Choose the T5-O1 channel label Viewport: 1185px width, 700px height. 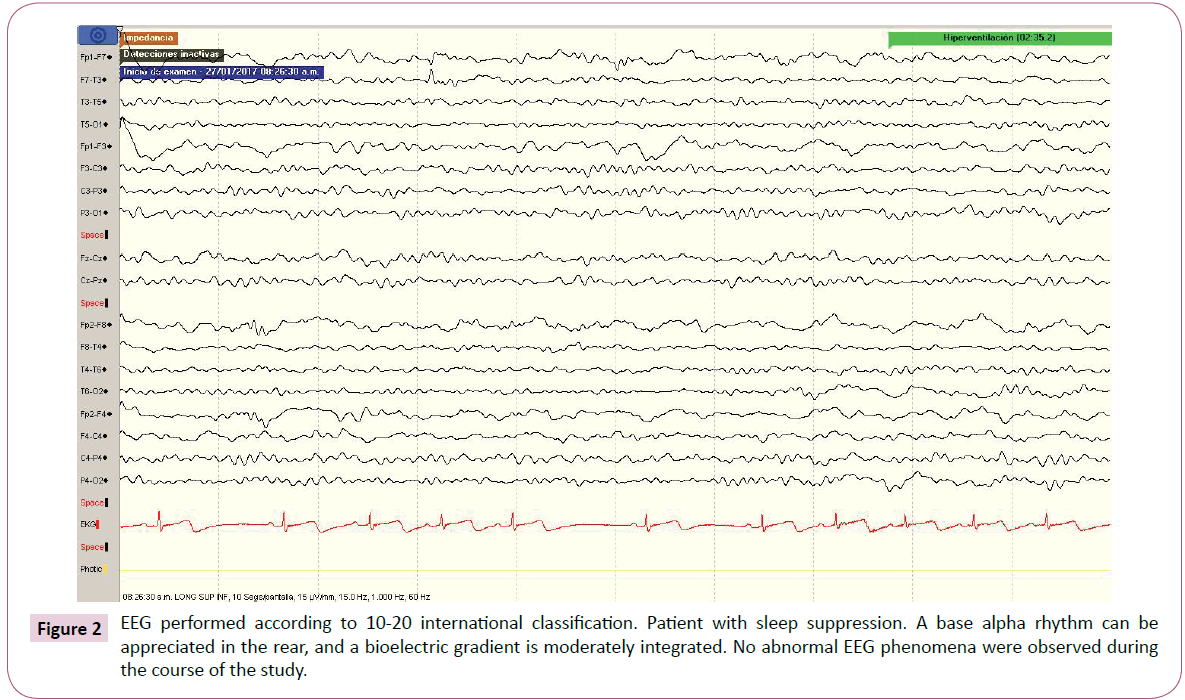tap(94, 124)
